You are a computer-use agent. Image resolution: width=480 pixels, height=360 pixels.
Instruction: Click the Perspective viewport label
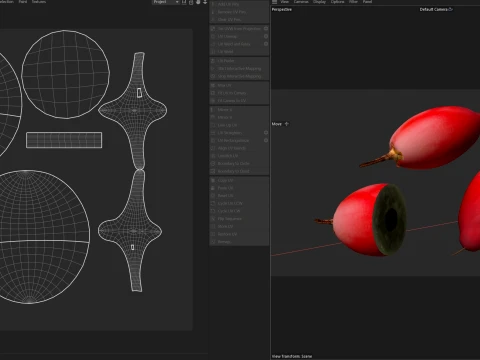point(282,9)
